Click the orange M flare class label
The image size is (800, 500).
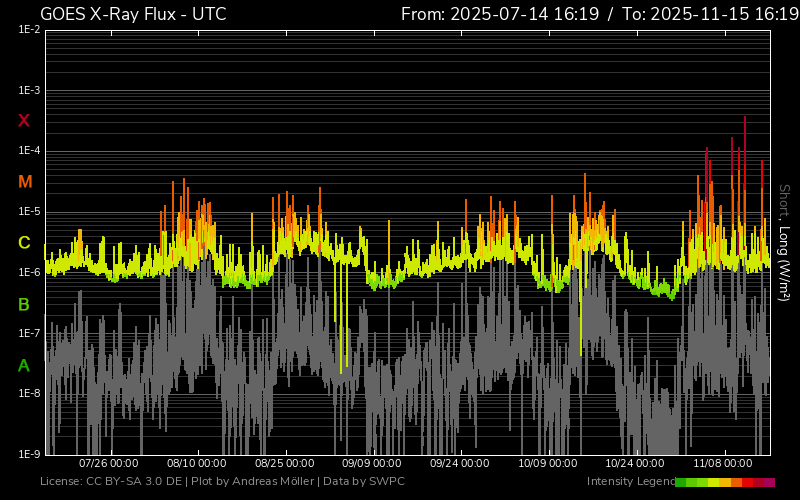click(x=25, y=182)
